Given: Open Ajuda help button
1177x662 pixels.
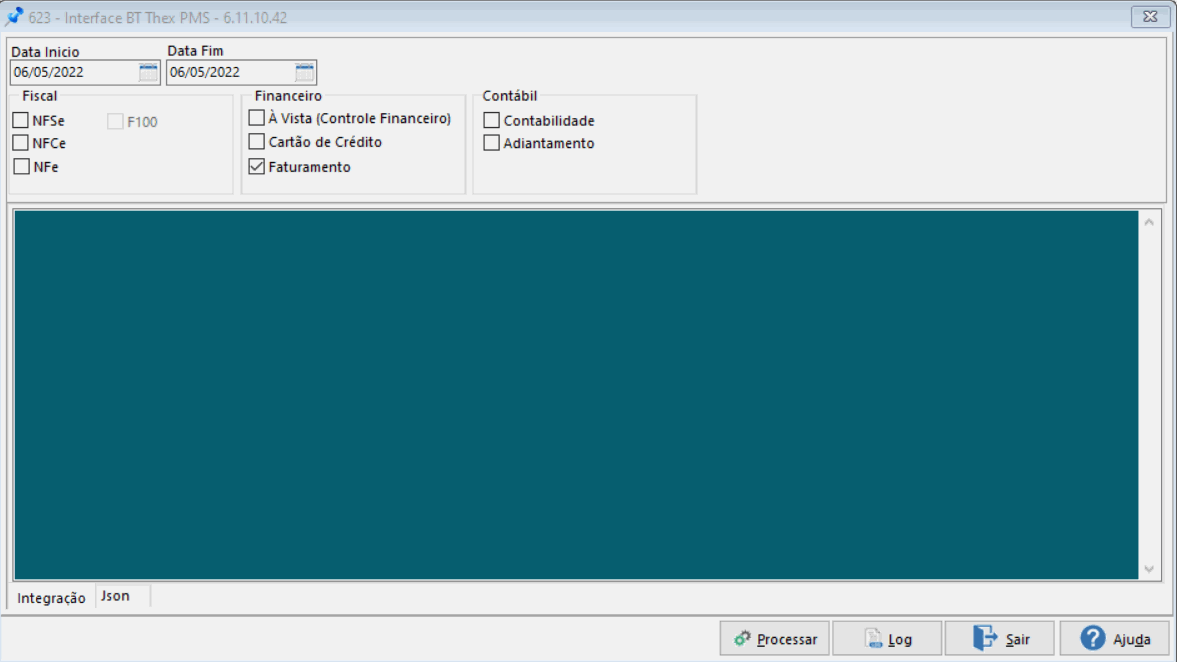Looking at the screenshot, I should 1115,639.
